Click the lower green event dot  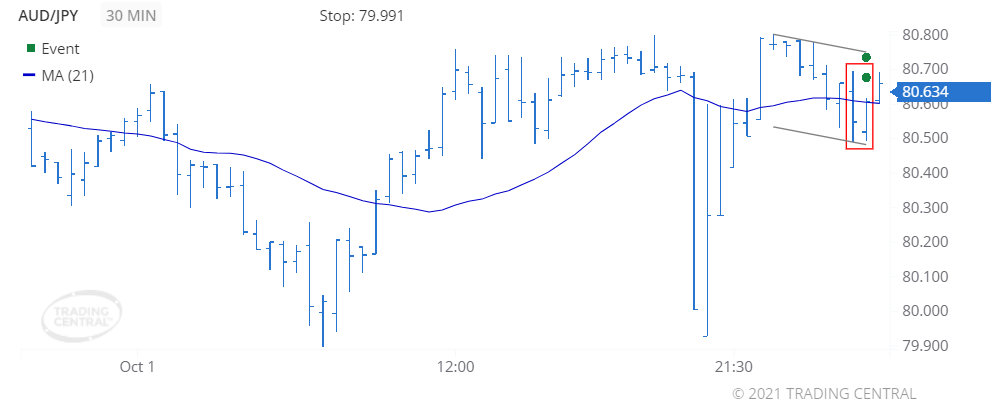tap(866, 78)
